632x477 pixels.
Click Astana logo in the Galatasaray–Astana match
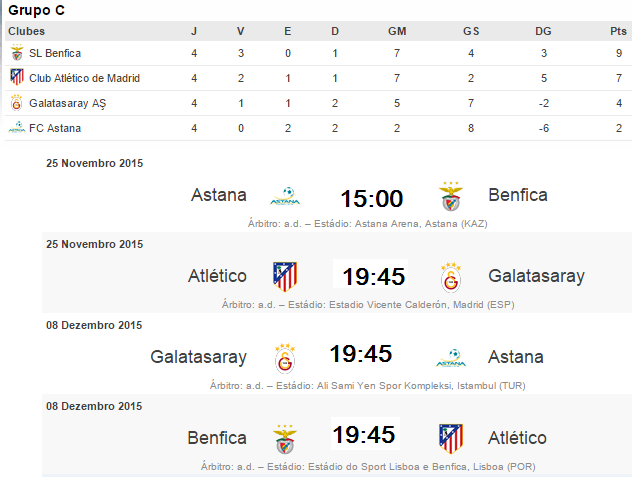click(x=452, y=357)
